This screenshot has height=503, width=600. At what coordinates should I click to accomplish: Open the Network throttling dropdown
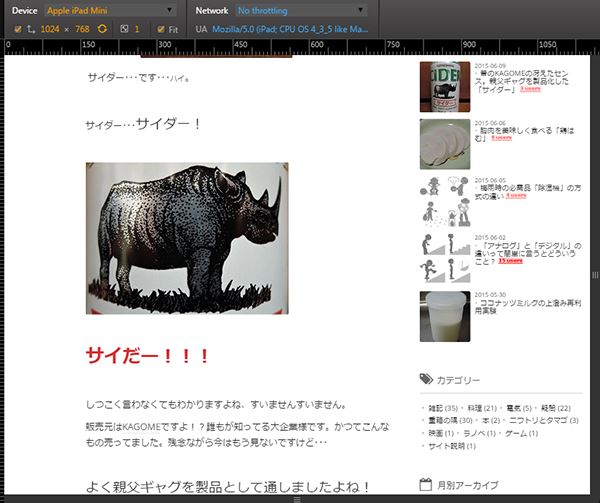click(301, 10)
